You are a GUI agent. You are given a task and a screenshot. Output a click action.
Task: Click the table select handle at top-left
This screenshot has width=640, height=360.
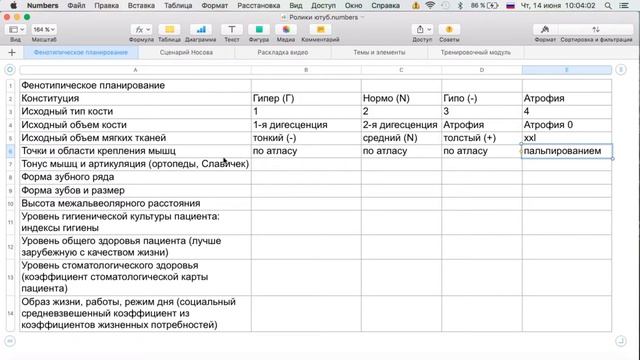click(10, 70)
